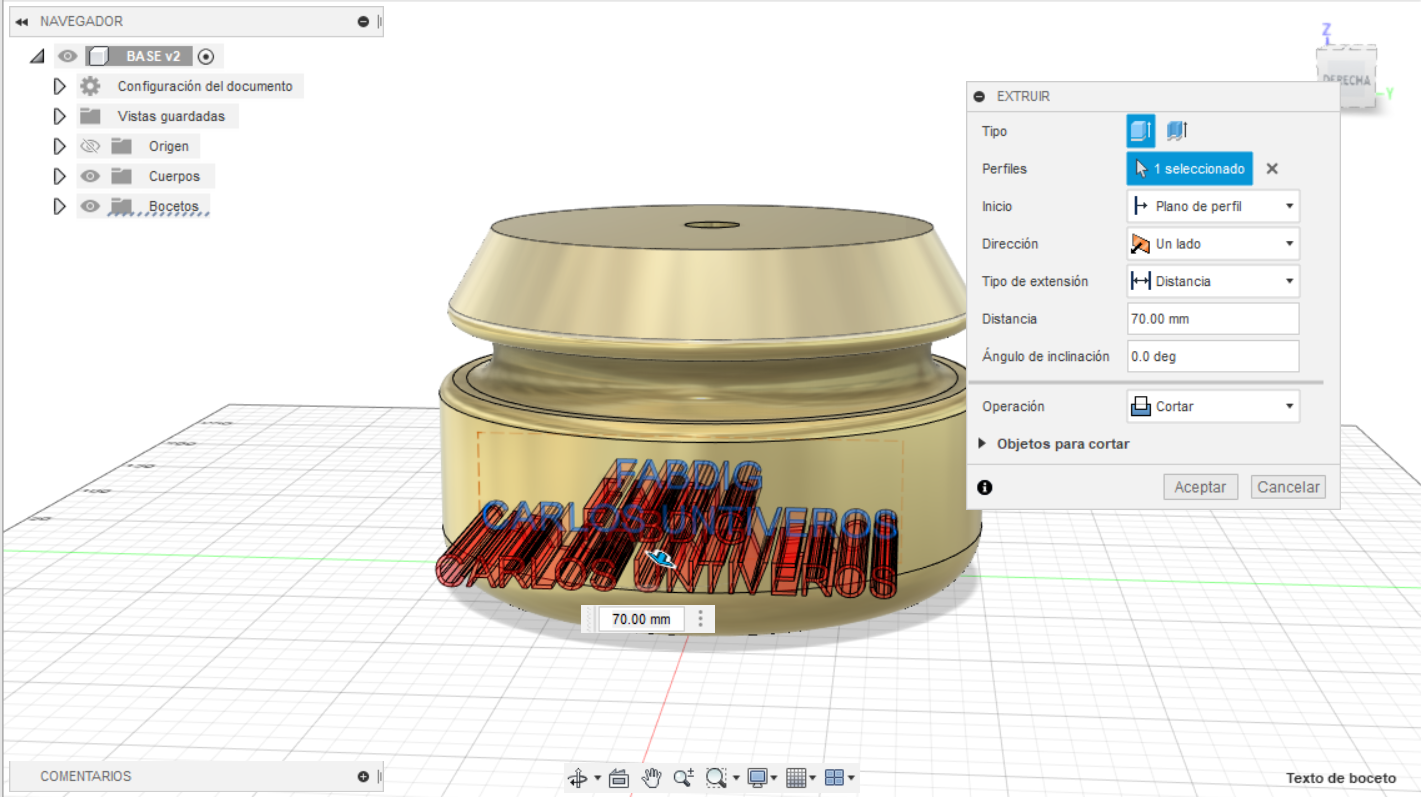Screen dimensions: 1421x797
Task: Expand Configuración del documento node
Action: click(60, 86)
